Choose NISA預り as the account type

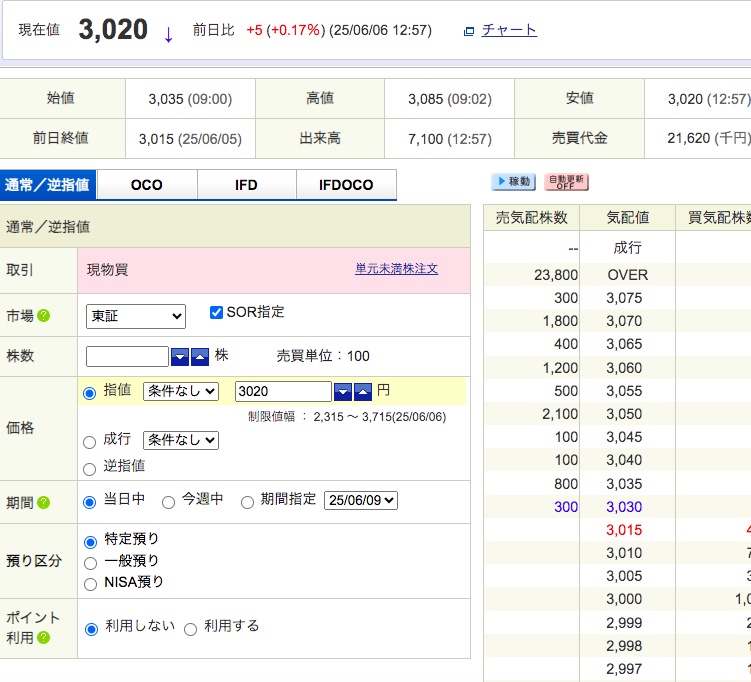click(x=90, y=583)
